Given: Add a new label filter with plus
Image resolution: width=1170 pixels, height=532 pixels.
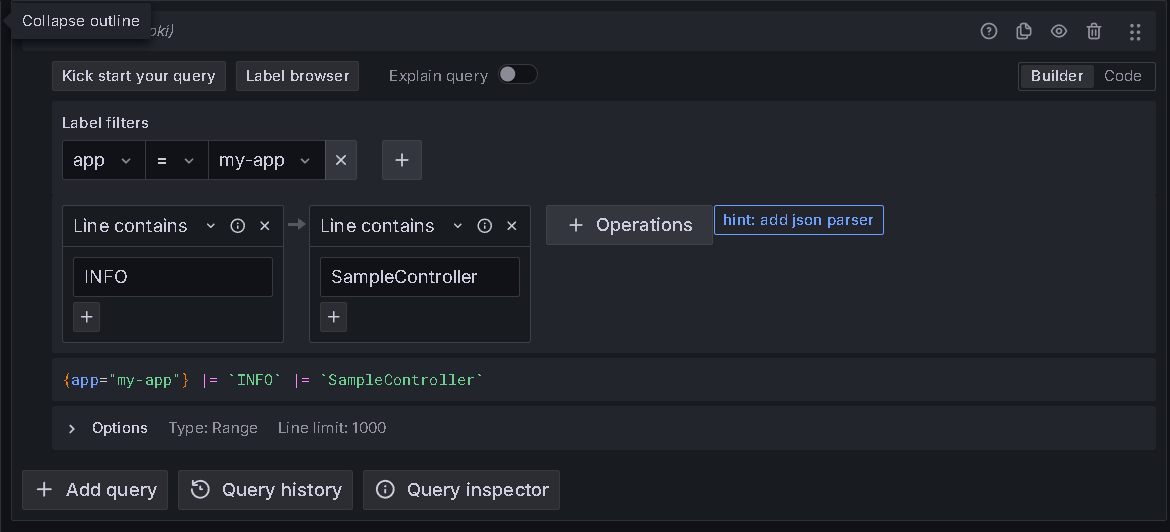Looking at the screenshot, I should (x=402, y=160).
